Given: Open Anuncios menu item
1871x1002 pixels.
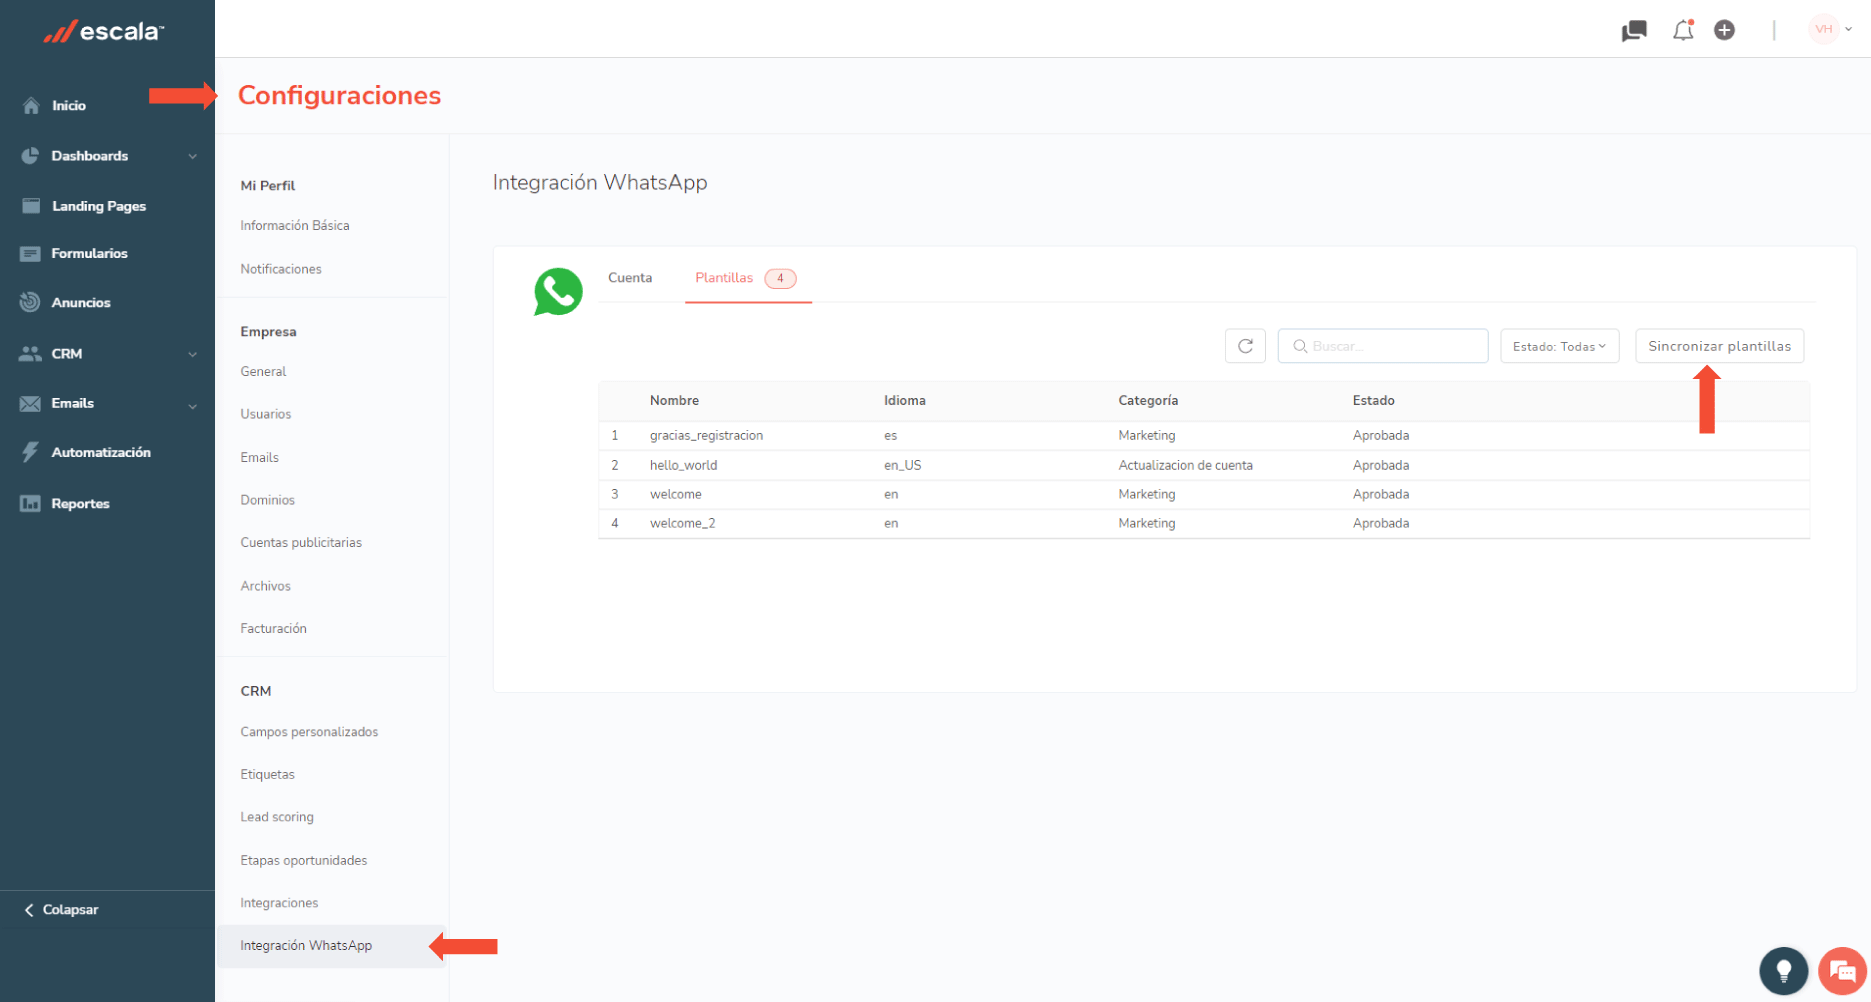Looking at the screenshot, I should (x=81, y=303).
